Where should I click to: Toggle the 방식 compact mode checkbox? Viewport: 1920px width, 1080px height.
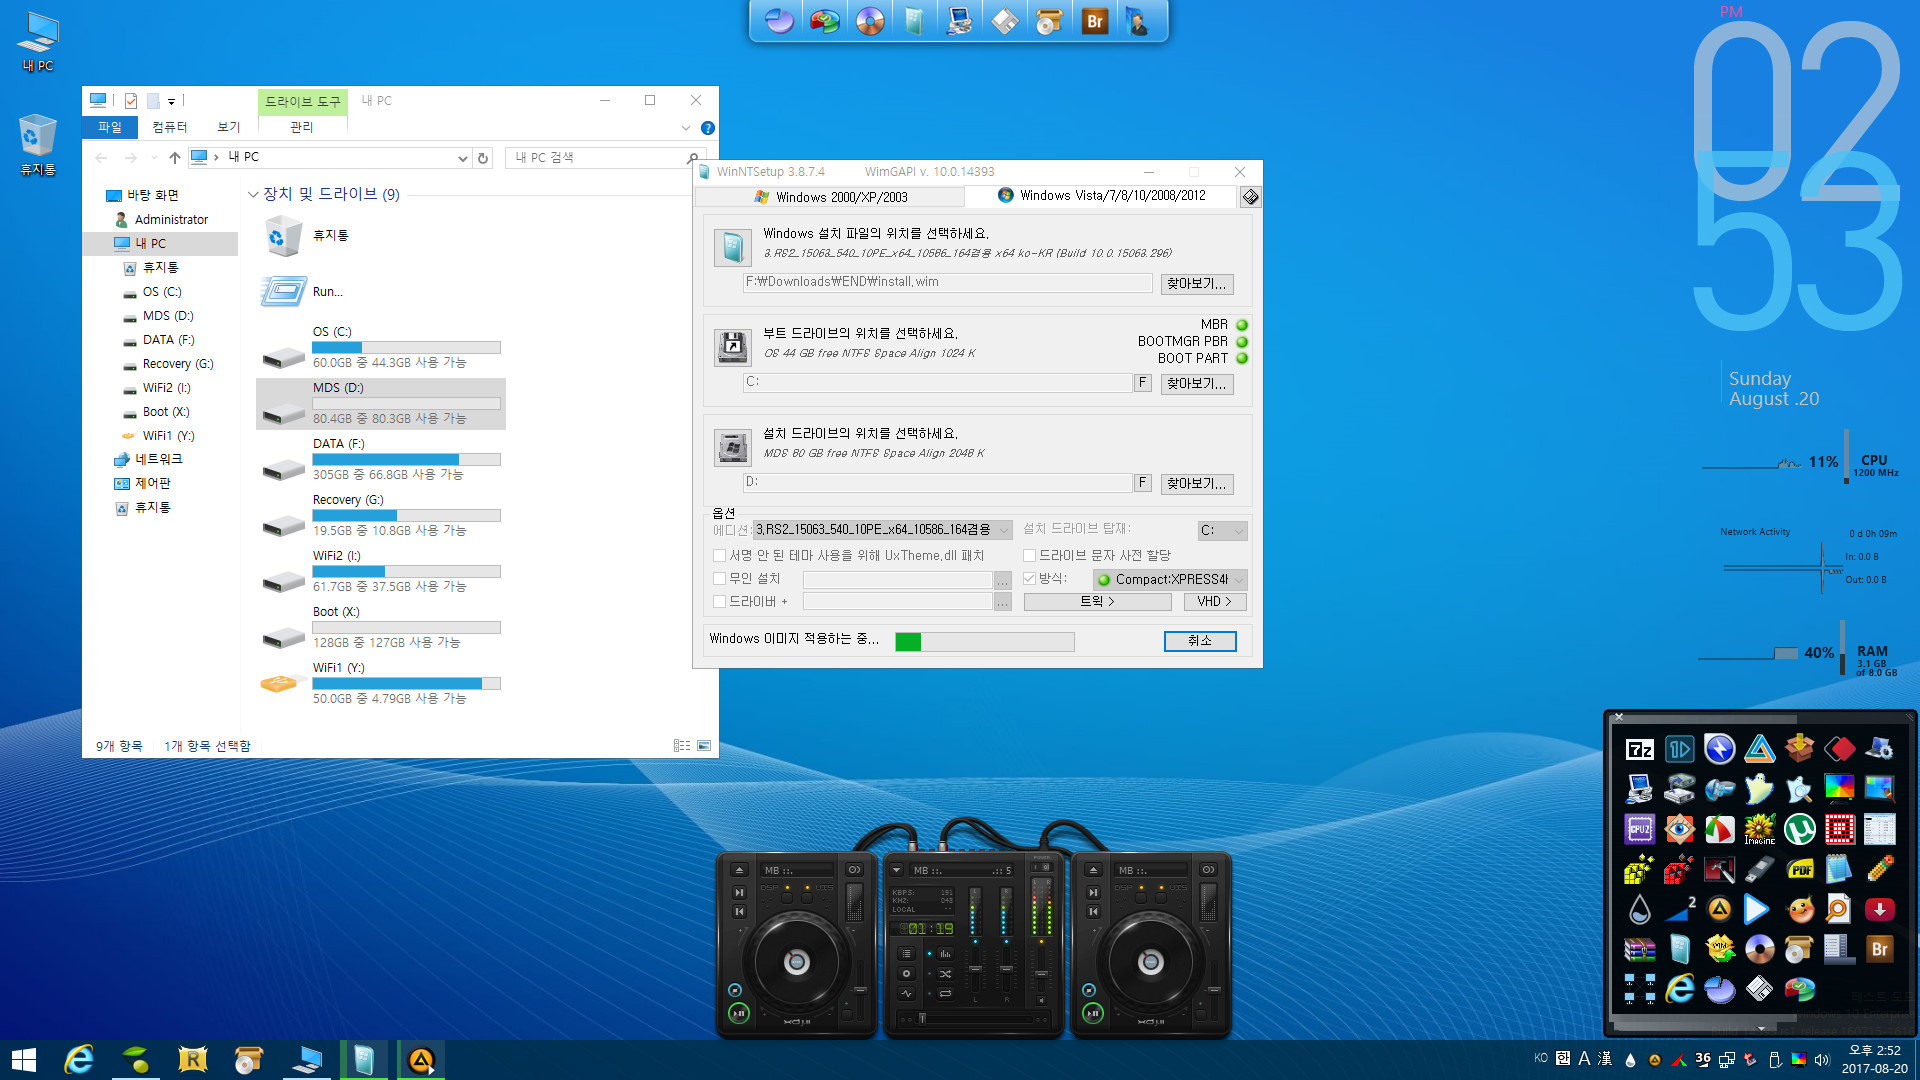(1029, 579)
